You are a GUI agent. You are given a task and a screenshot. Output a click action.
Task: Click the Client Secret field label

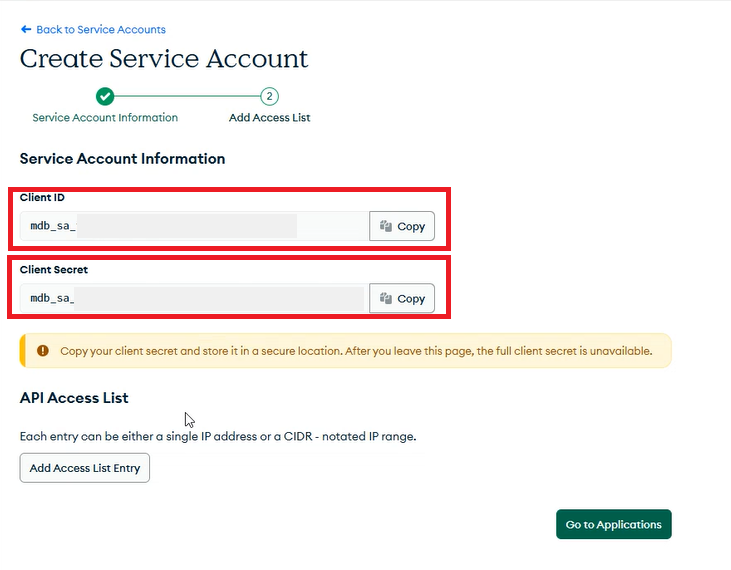point(54,270)
